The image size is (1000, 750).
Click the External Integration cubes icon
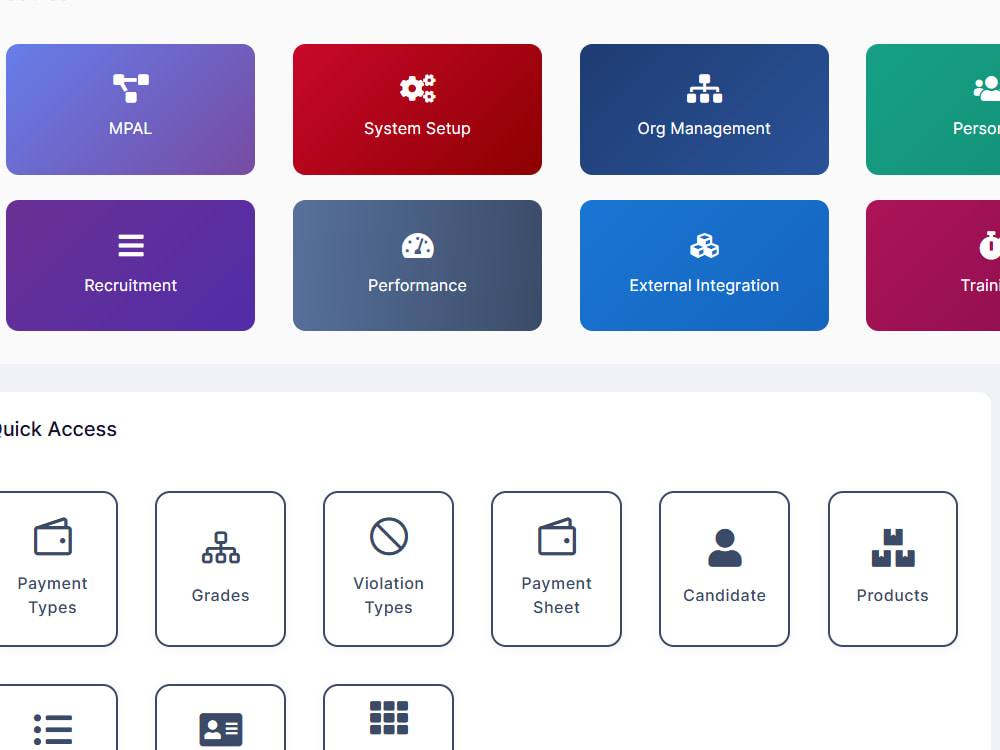[704, 246]
